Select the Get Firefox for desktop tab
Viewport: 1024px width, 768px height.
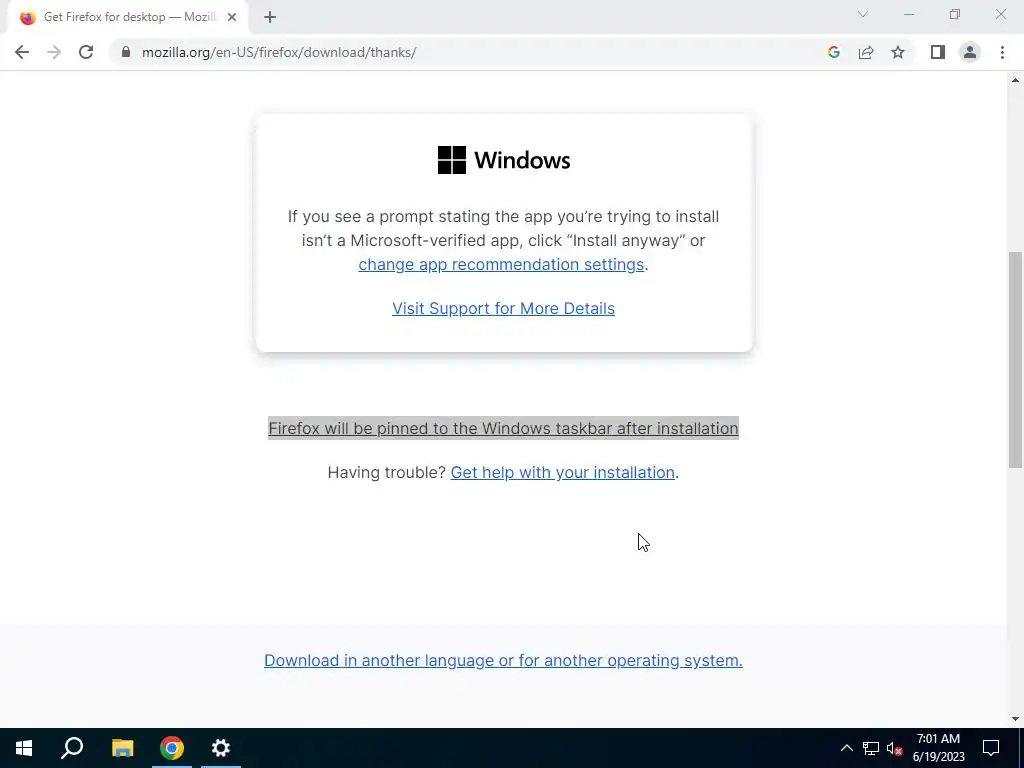[128, 18]
